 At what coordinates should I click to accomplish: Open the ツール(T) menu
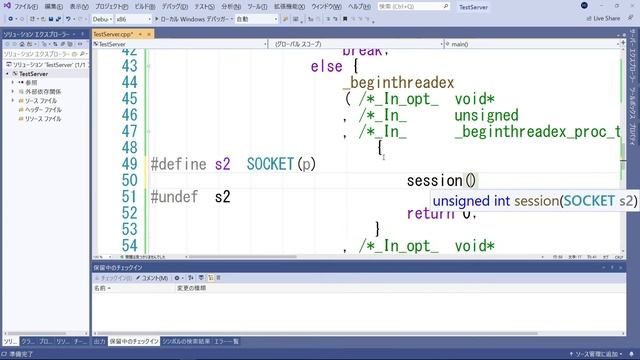(x=257, y=7)
